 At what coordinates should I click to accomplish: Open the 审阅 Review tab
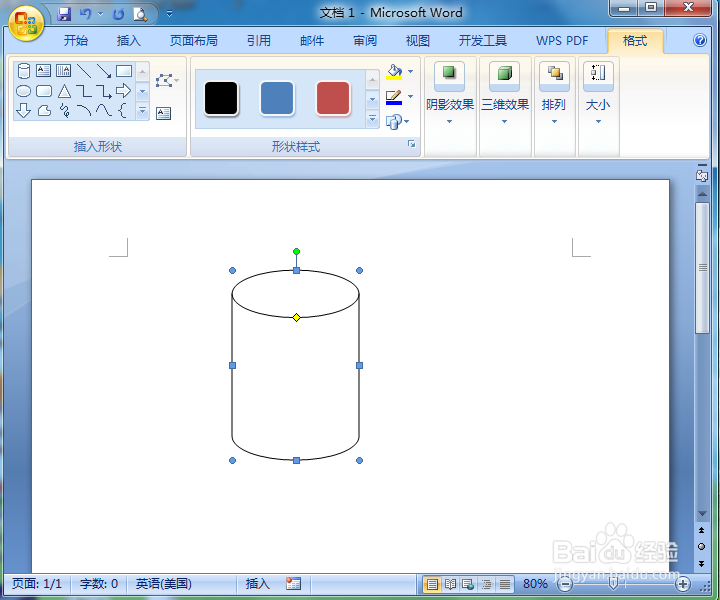click(x=365, y=41)
